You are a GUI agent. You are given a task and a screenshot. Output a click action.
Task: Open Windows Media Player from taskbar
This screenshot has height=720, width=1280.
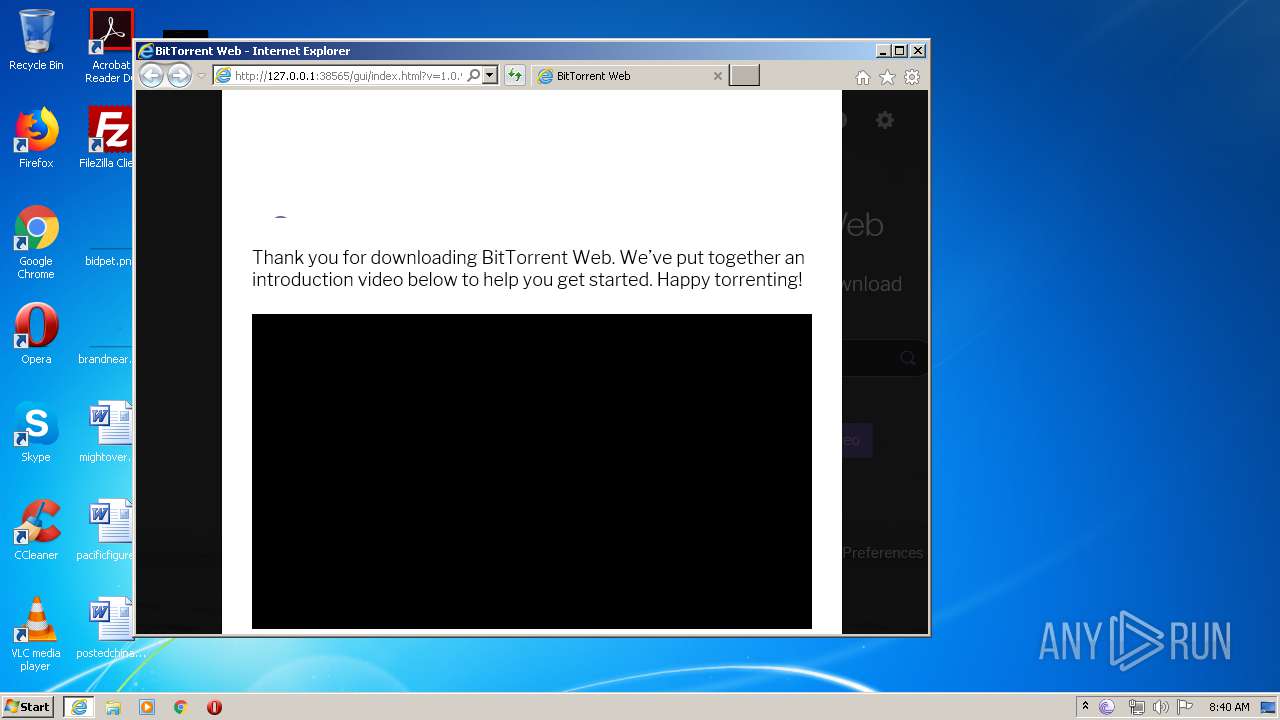coord(147,707)
